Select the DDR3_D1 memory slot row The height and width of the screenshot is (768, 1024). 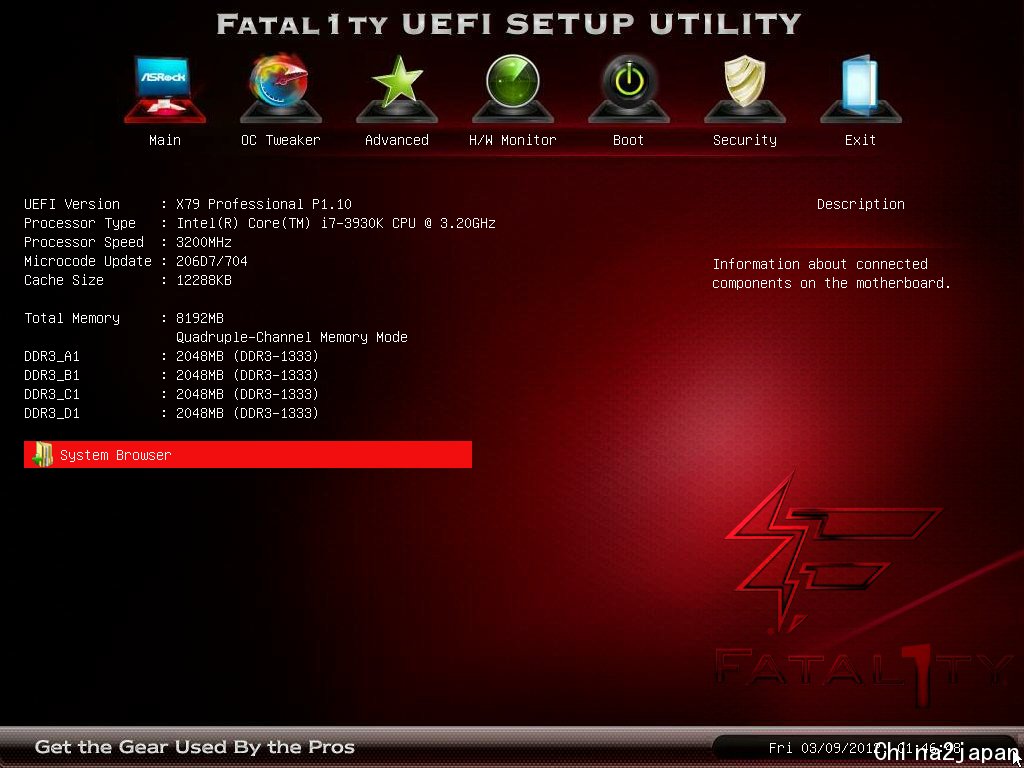pos(171,413)
